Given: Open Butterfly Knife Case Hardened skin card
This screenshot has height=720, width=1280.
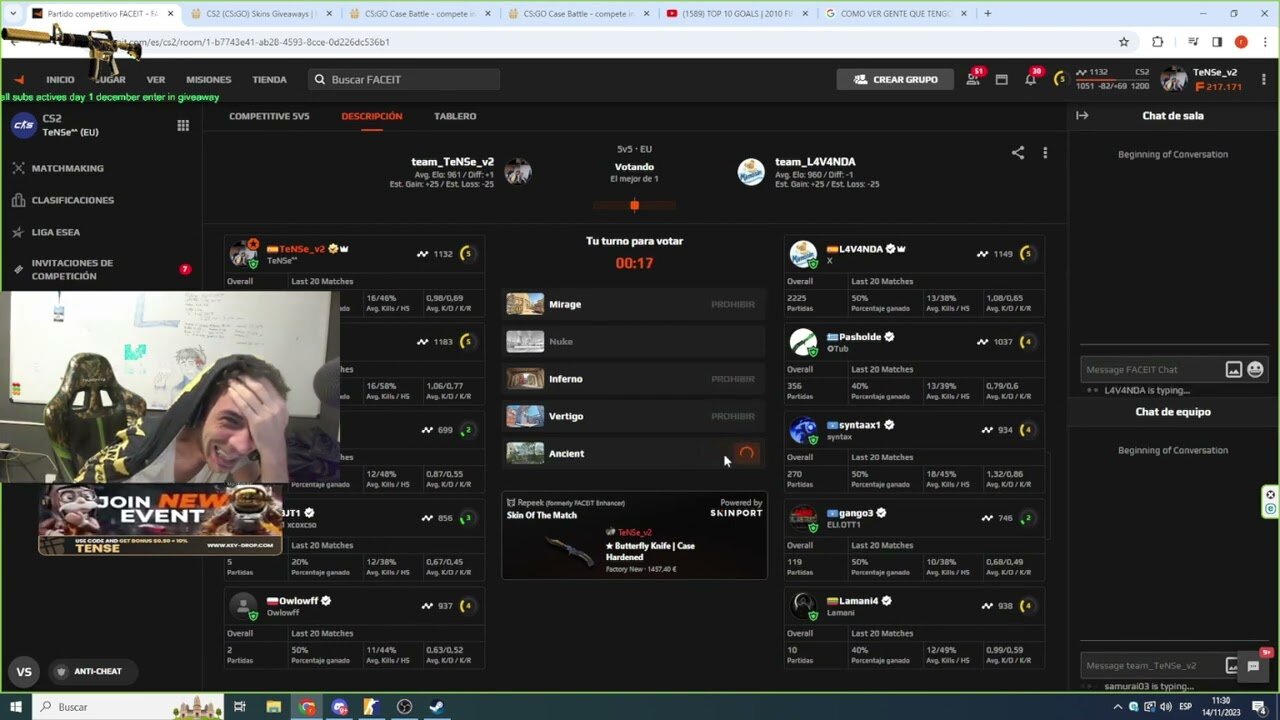Looking at the screenshot, I should point(634,535).
